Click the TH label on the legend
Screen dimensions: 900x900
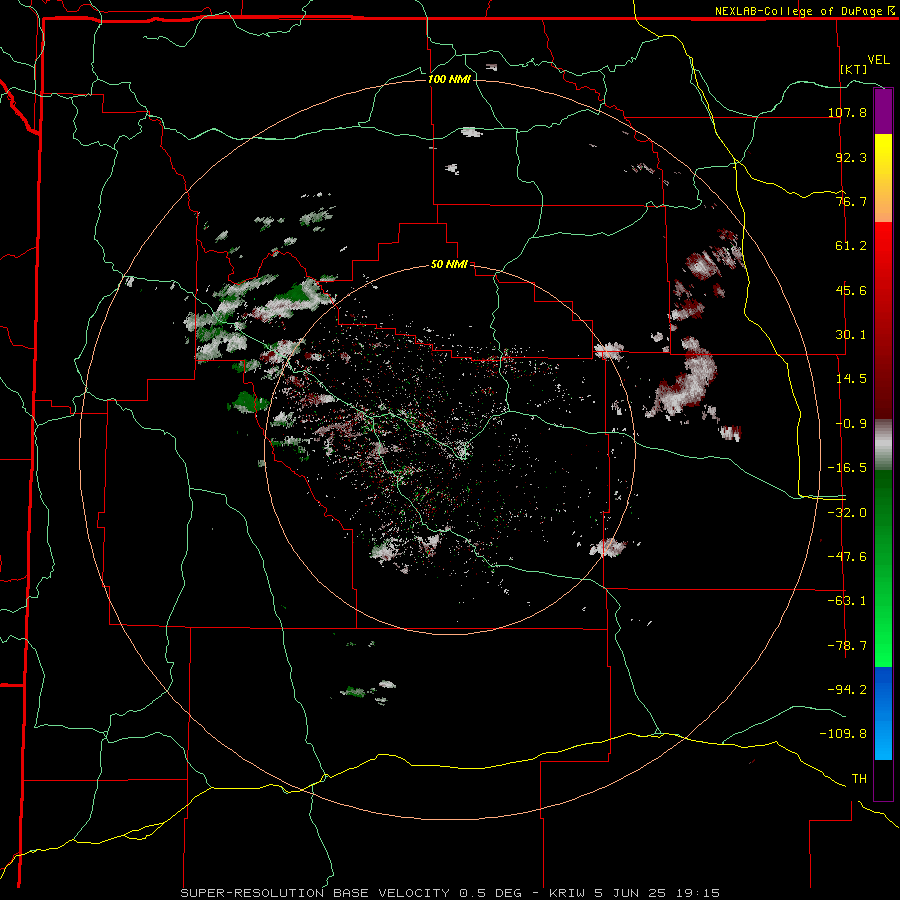pos(859,779)
